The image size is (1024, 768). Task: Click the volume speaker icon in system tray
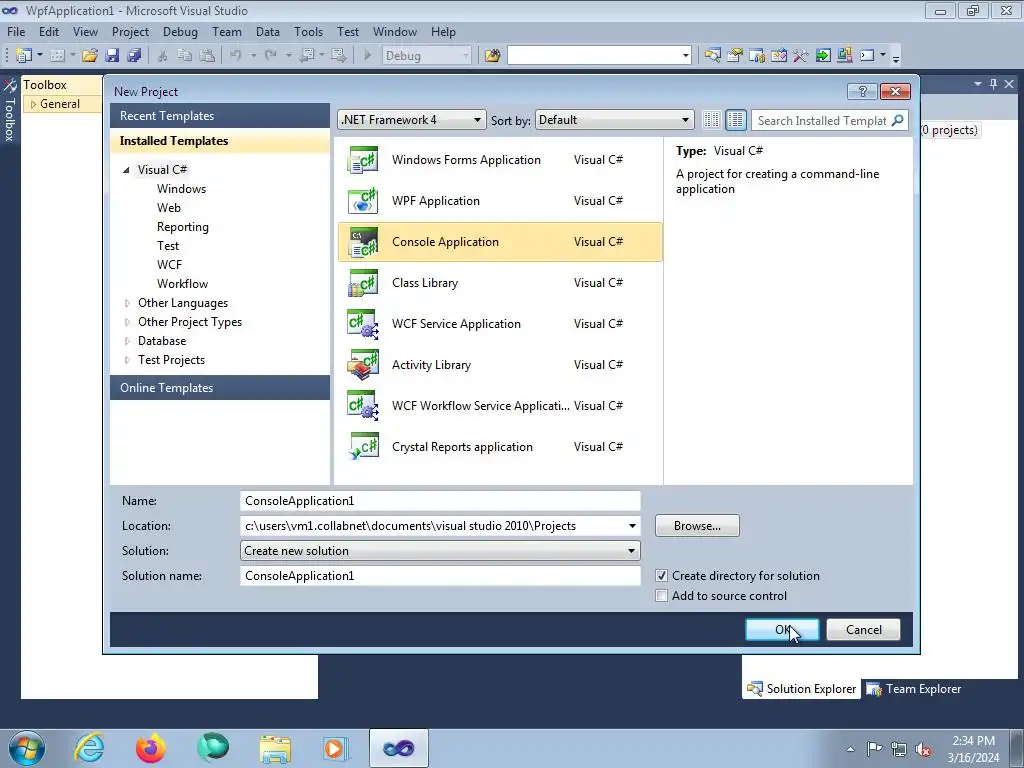tap(923, 749)
